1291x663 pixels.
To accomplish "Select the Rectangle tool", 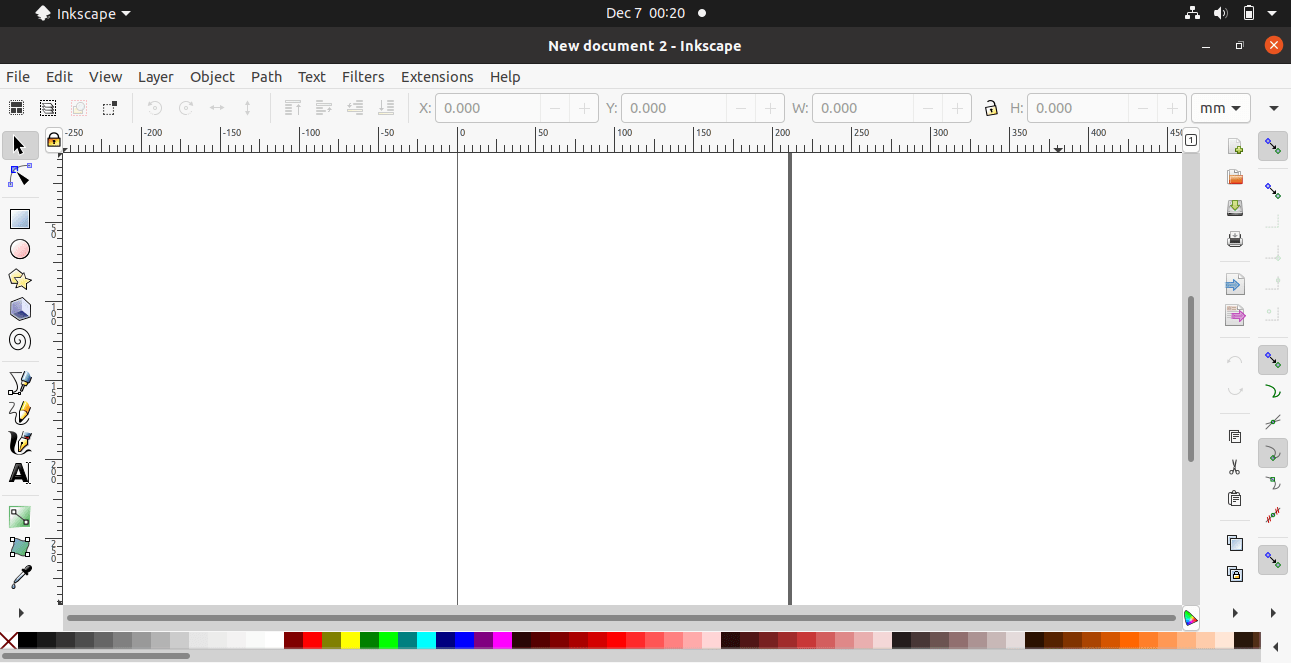I will click(x=19, y=218).
